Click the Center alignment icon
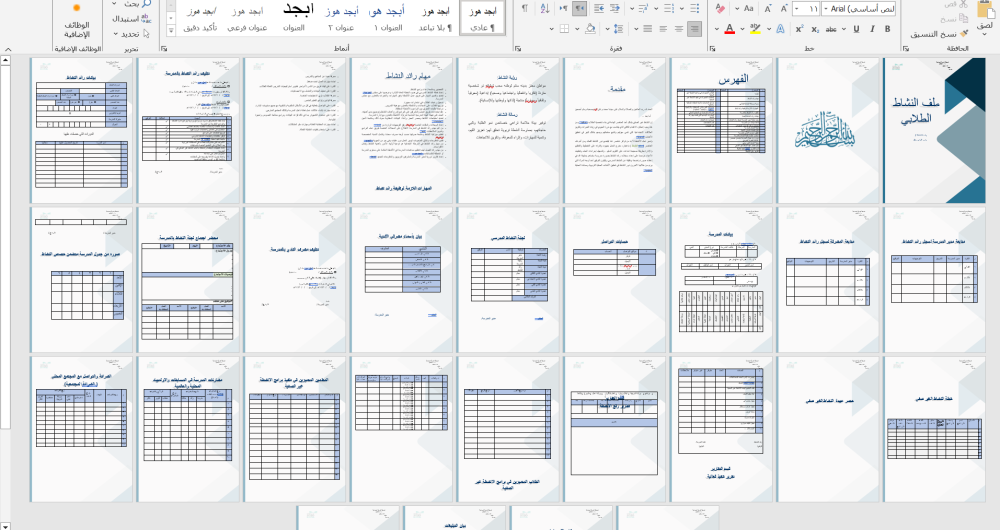Screen dimensions: 1000x530 [x=679, y=29]
